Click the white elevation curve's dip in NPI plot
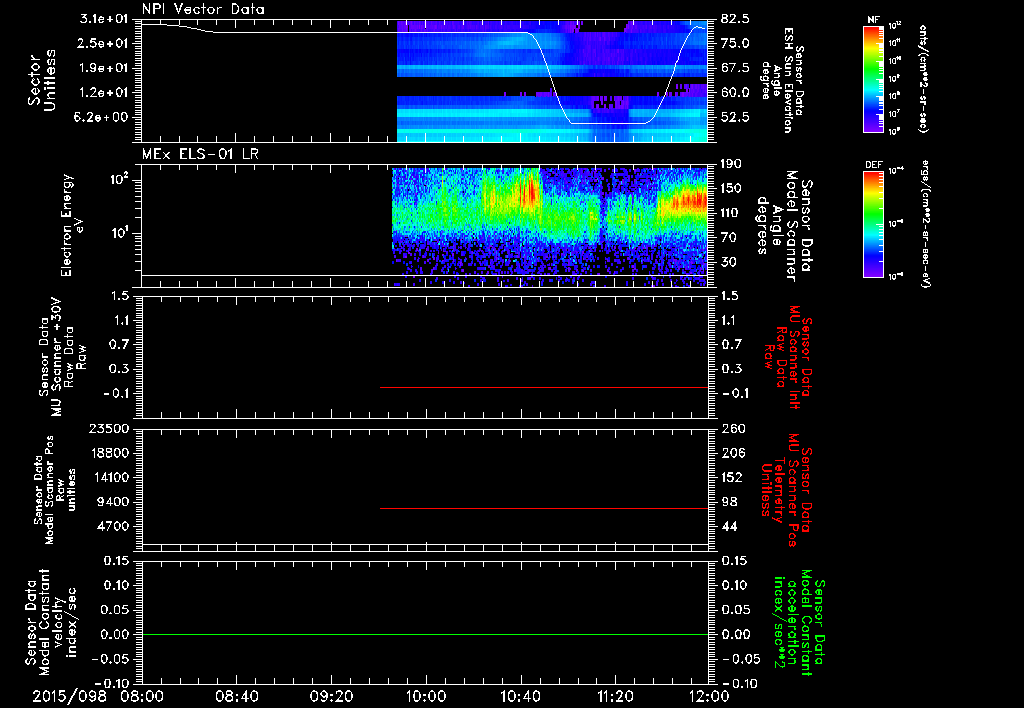This screenshot has height=708, width=1024. click(607, 122)
